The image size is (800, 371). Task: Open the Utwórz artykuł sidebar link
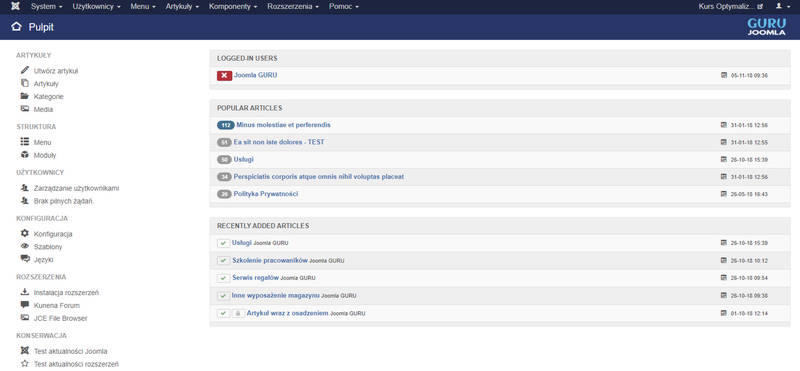coord(56,71)
